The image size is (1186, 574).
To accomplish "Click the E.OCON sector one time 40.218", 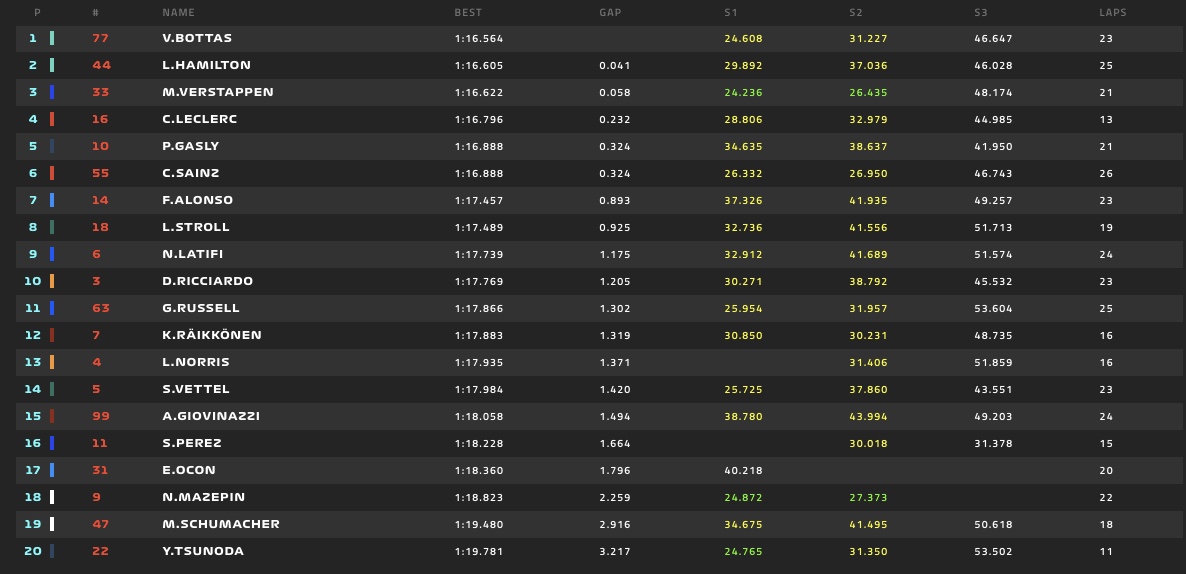I will coord(744,470).
